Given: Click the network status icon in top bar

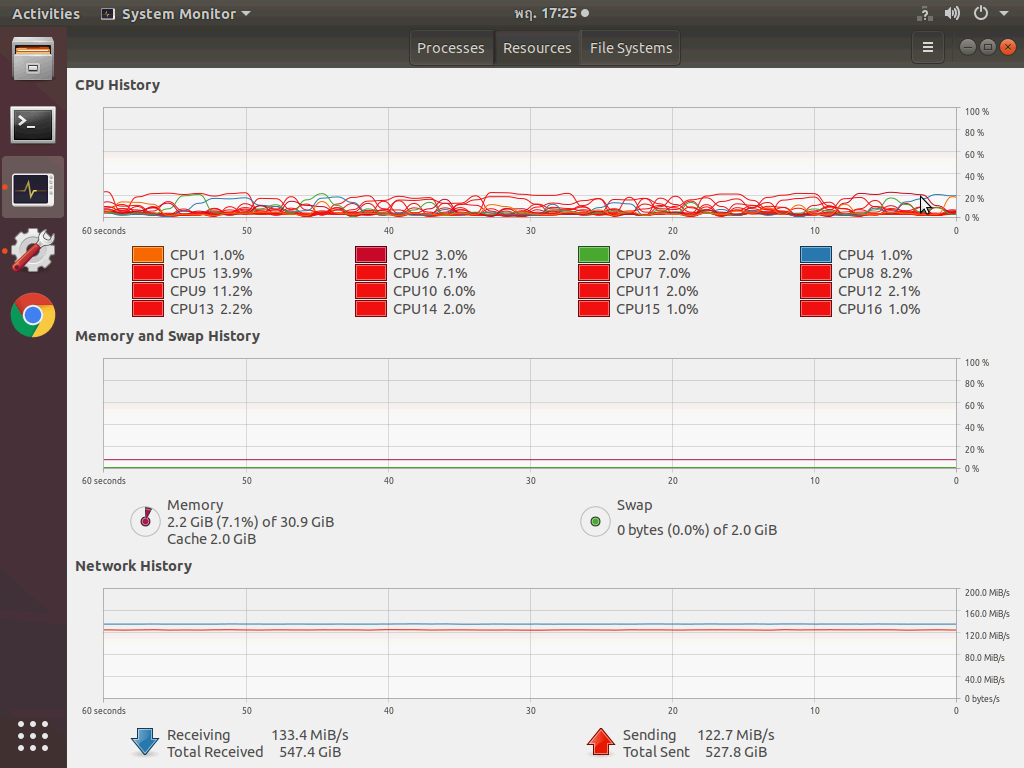Looking at the screenshot, I should click(924, 13).
